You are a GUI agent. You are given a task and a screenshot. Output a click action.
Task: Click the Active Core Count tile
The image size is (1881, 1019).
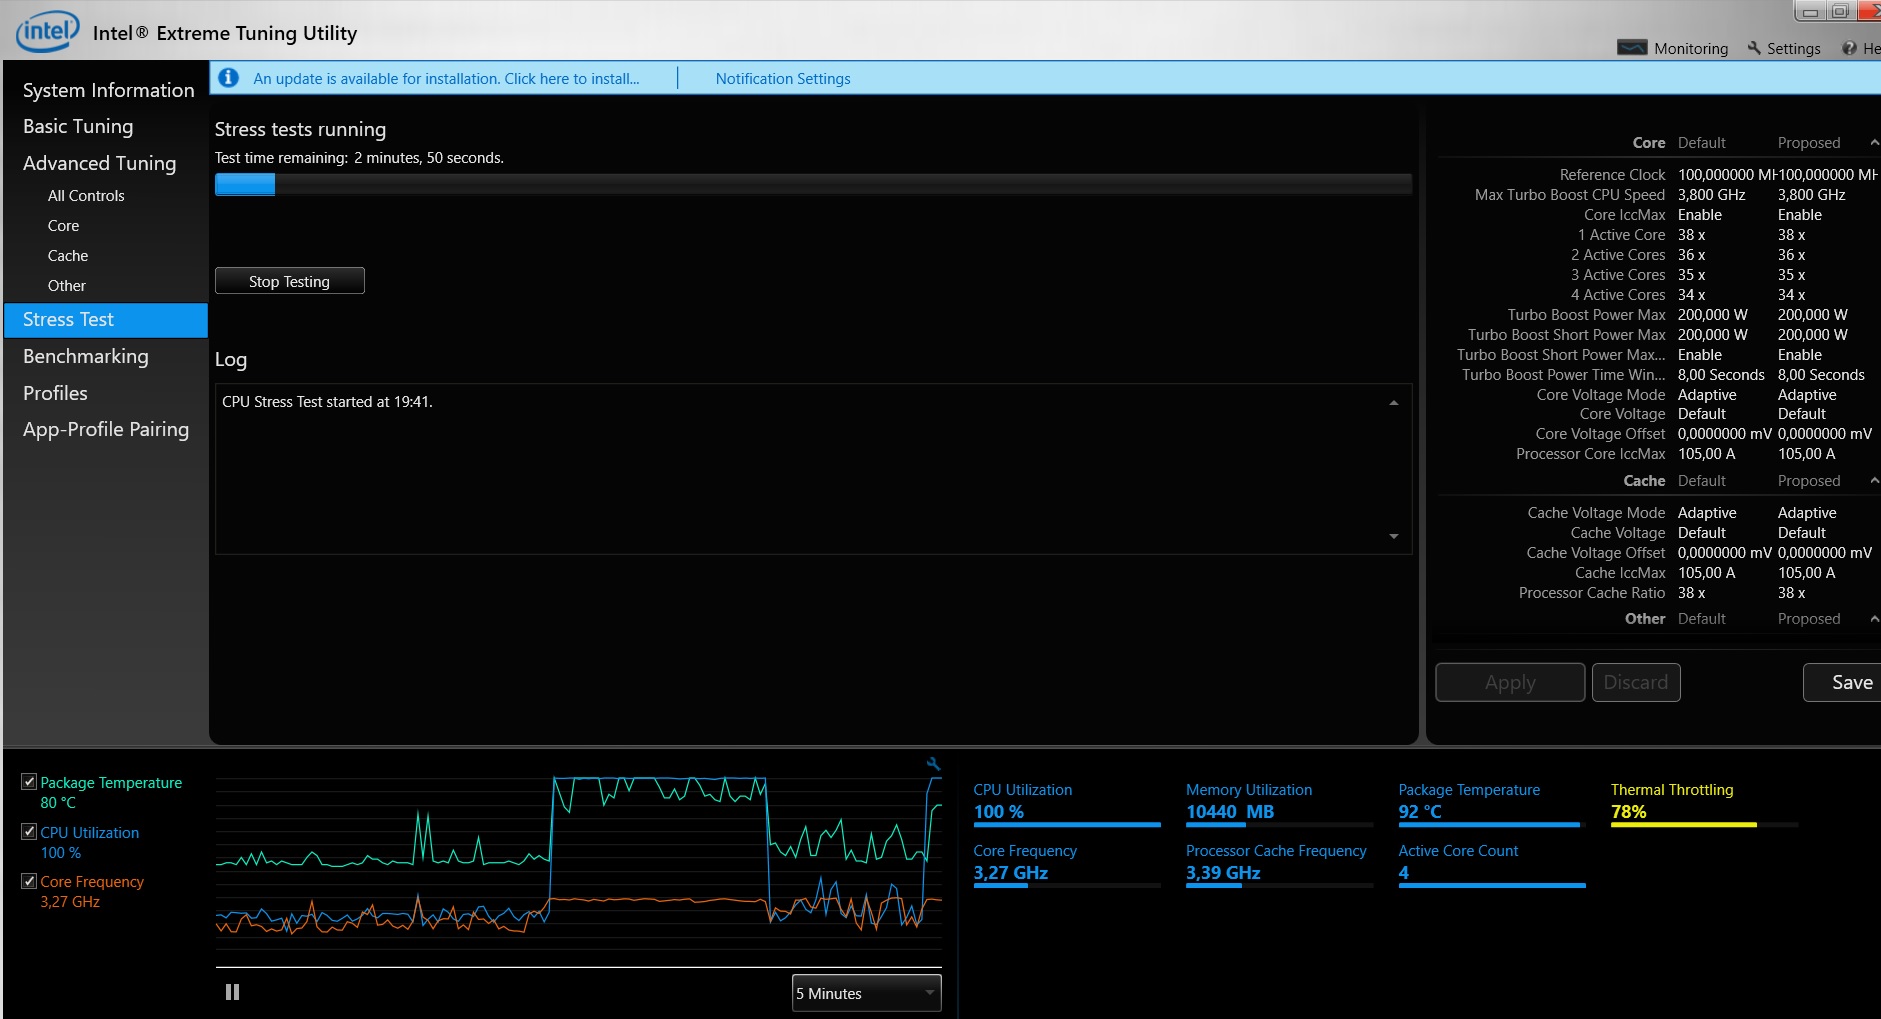click(1491, 864)
